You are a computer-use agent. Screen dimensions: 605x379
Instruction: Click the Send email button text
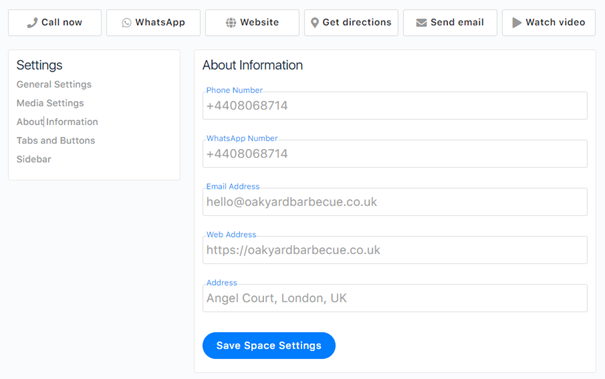point(457,22)
